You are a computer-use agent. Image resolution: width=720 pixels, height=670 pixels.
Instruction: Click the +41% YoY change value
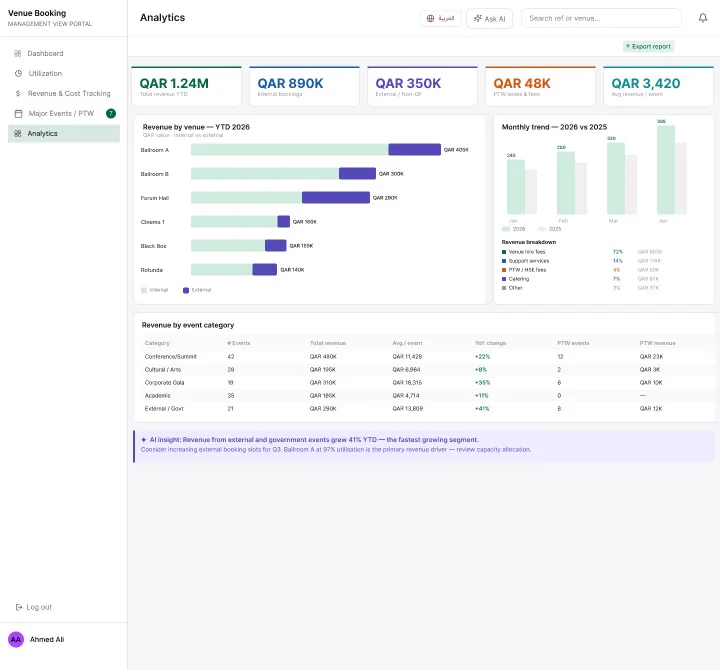[x=482, y=408]
